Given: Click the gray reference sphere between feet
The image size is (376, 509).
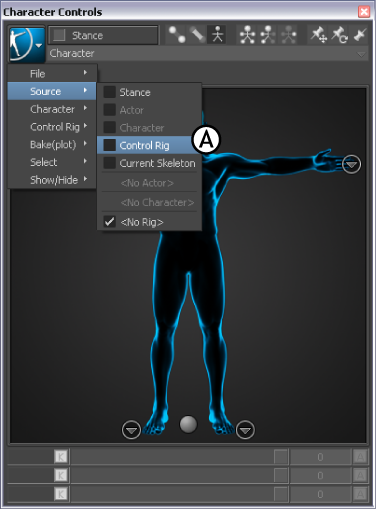Looking at the screenshot, I should pyautogui.click(x=188, y=424).
